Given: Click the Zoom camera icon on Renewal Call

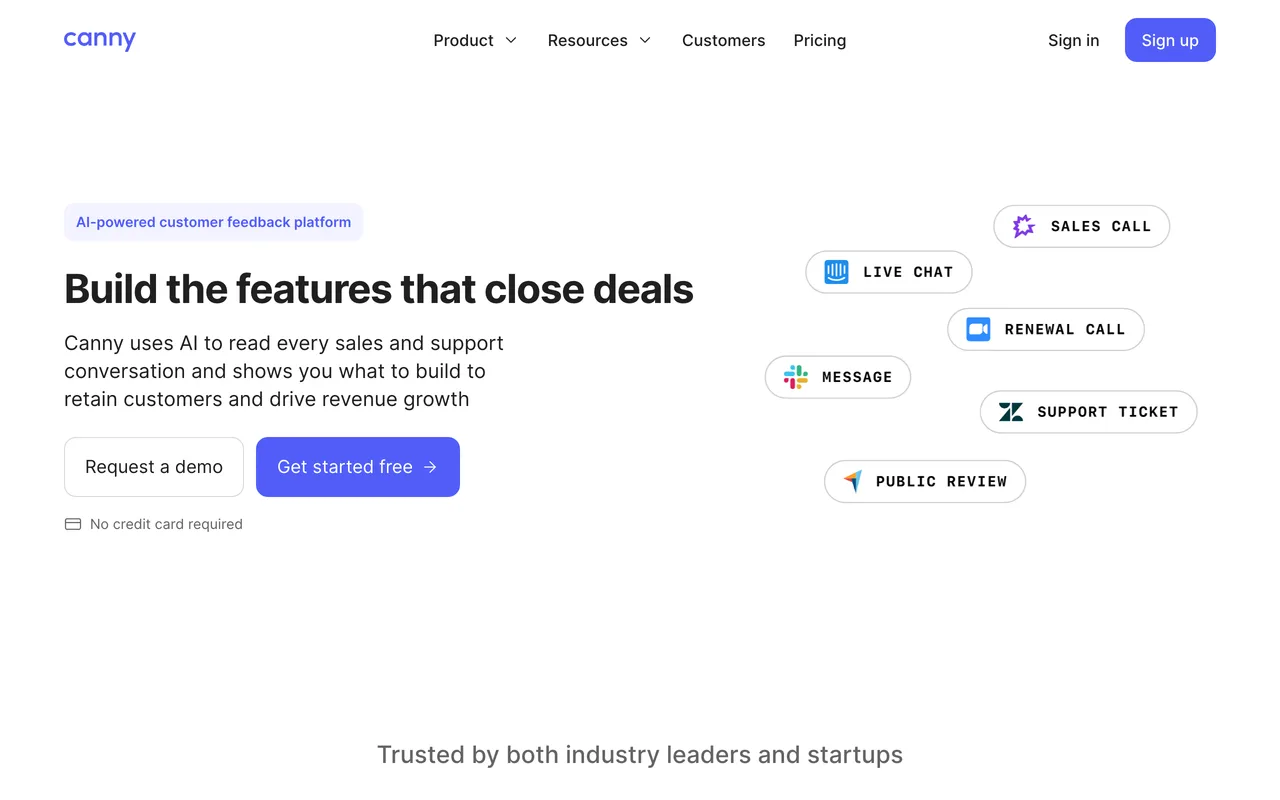Looking at the screenshot, I should coord(979,329).
